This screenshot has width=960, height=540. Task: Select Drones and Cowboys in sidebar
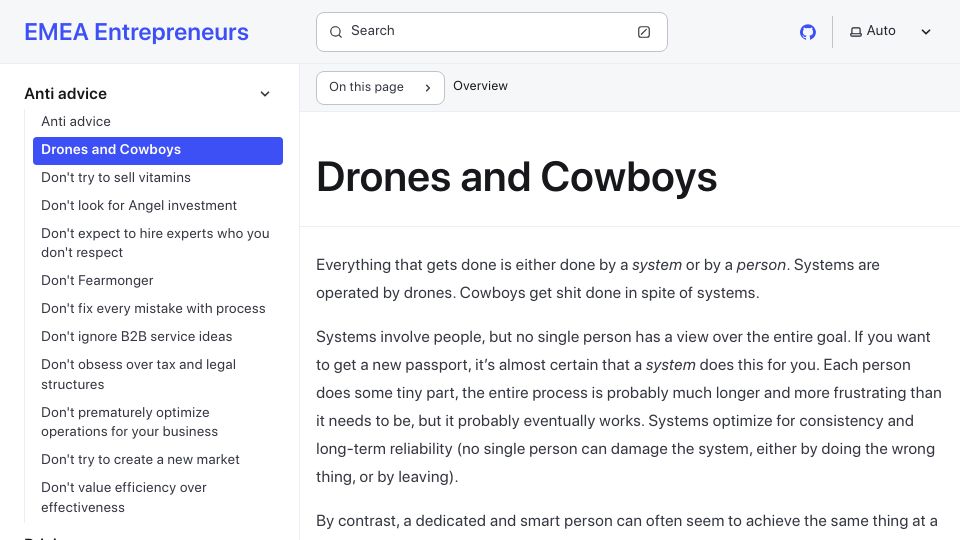(158, 151)
